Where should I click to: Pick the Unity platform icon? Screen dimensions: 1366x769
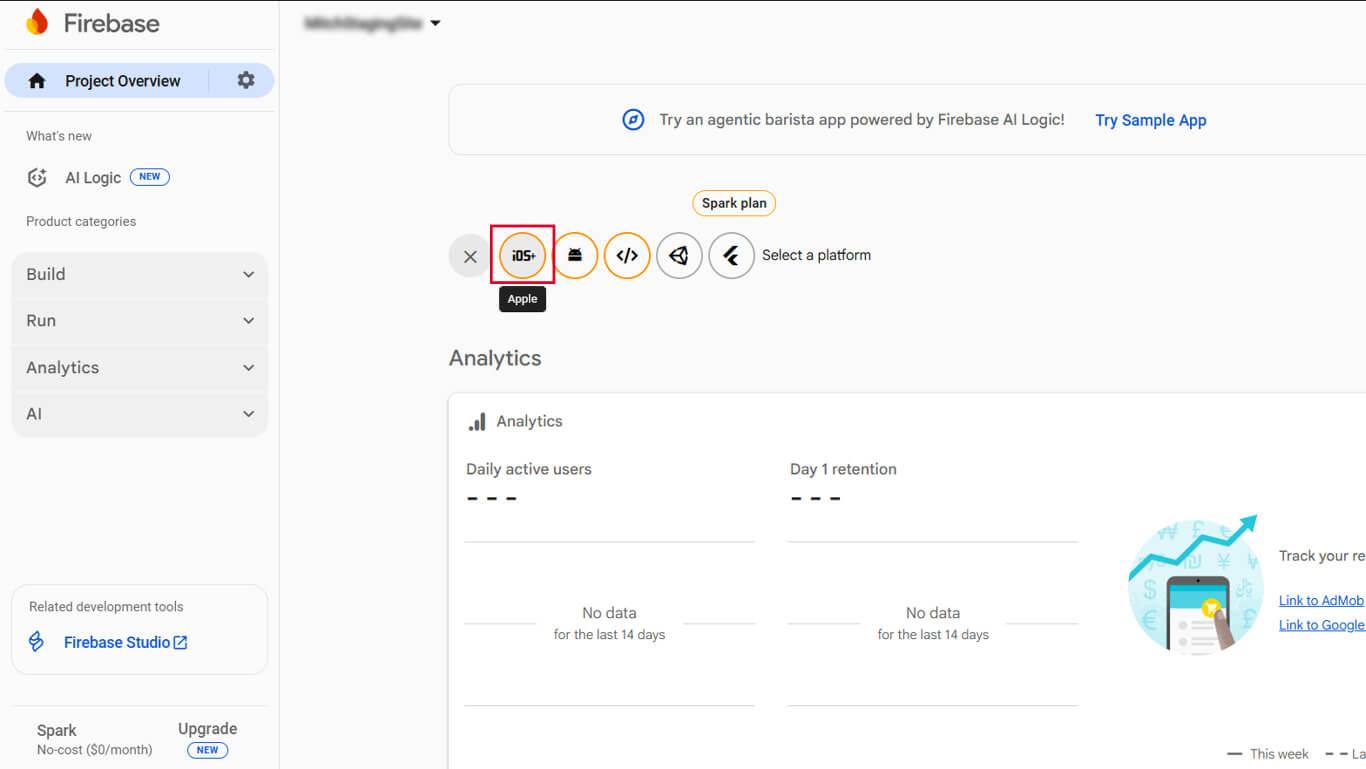pos(679,256)
